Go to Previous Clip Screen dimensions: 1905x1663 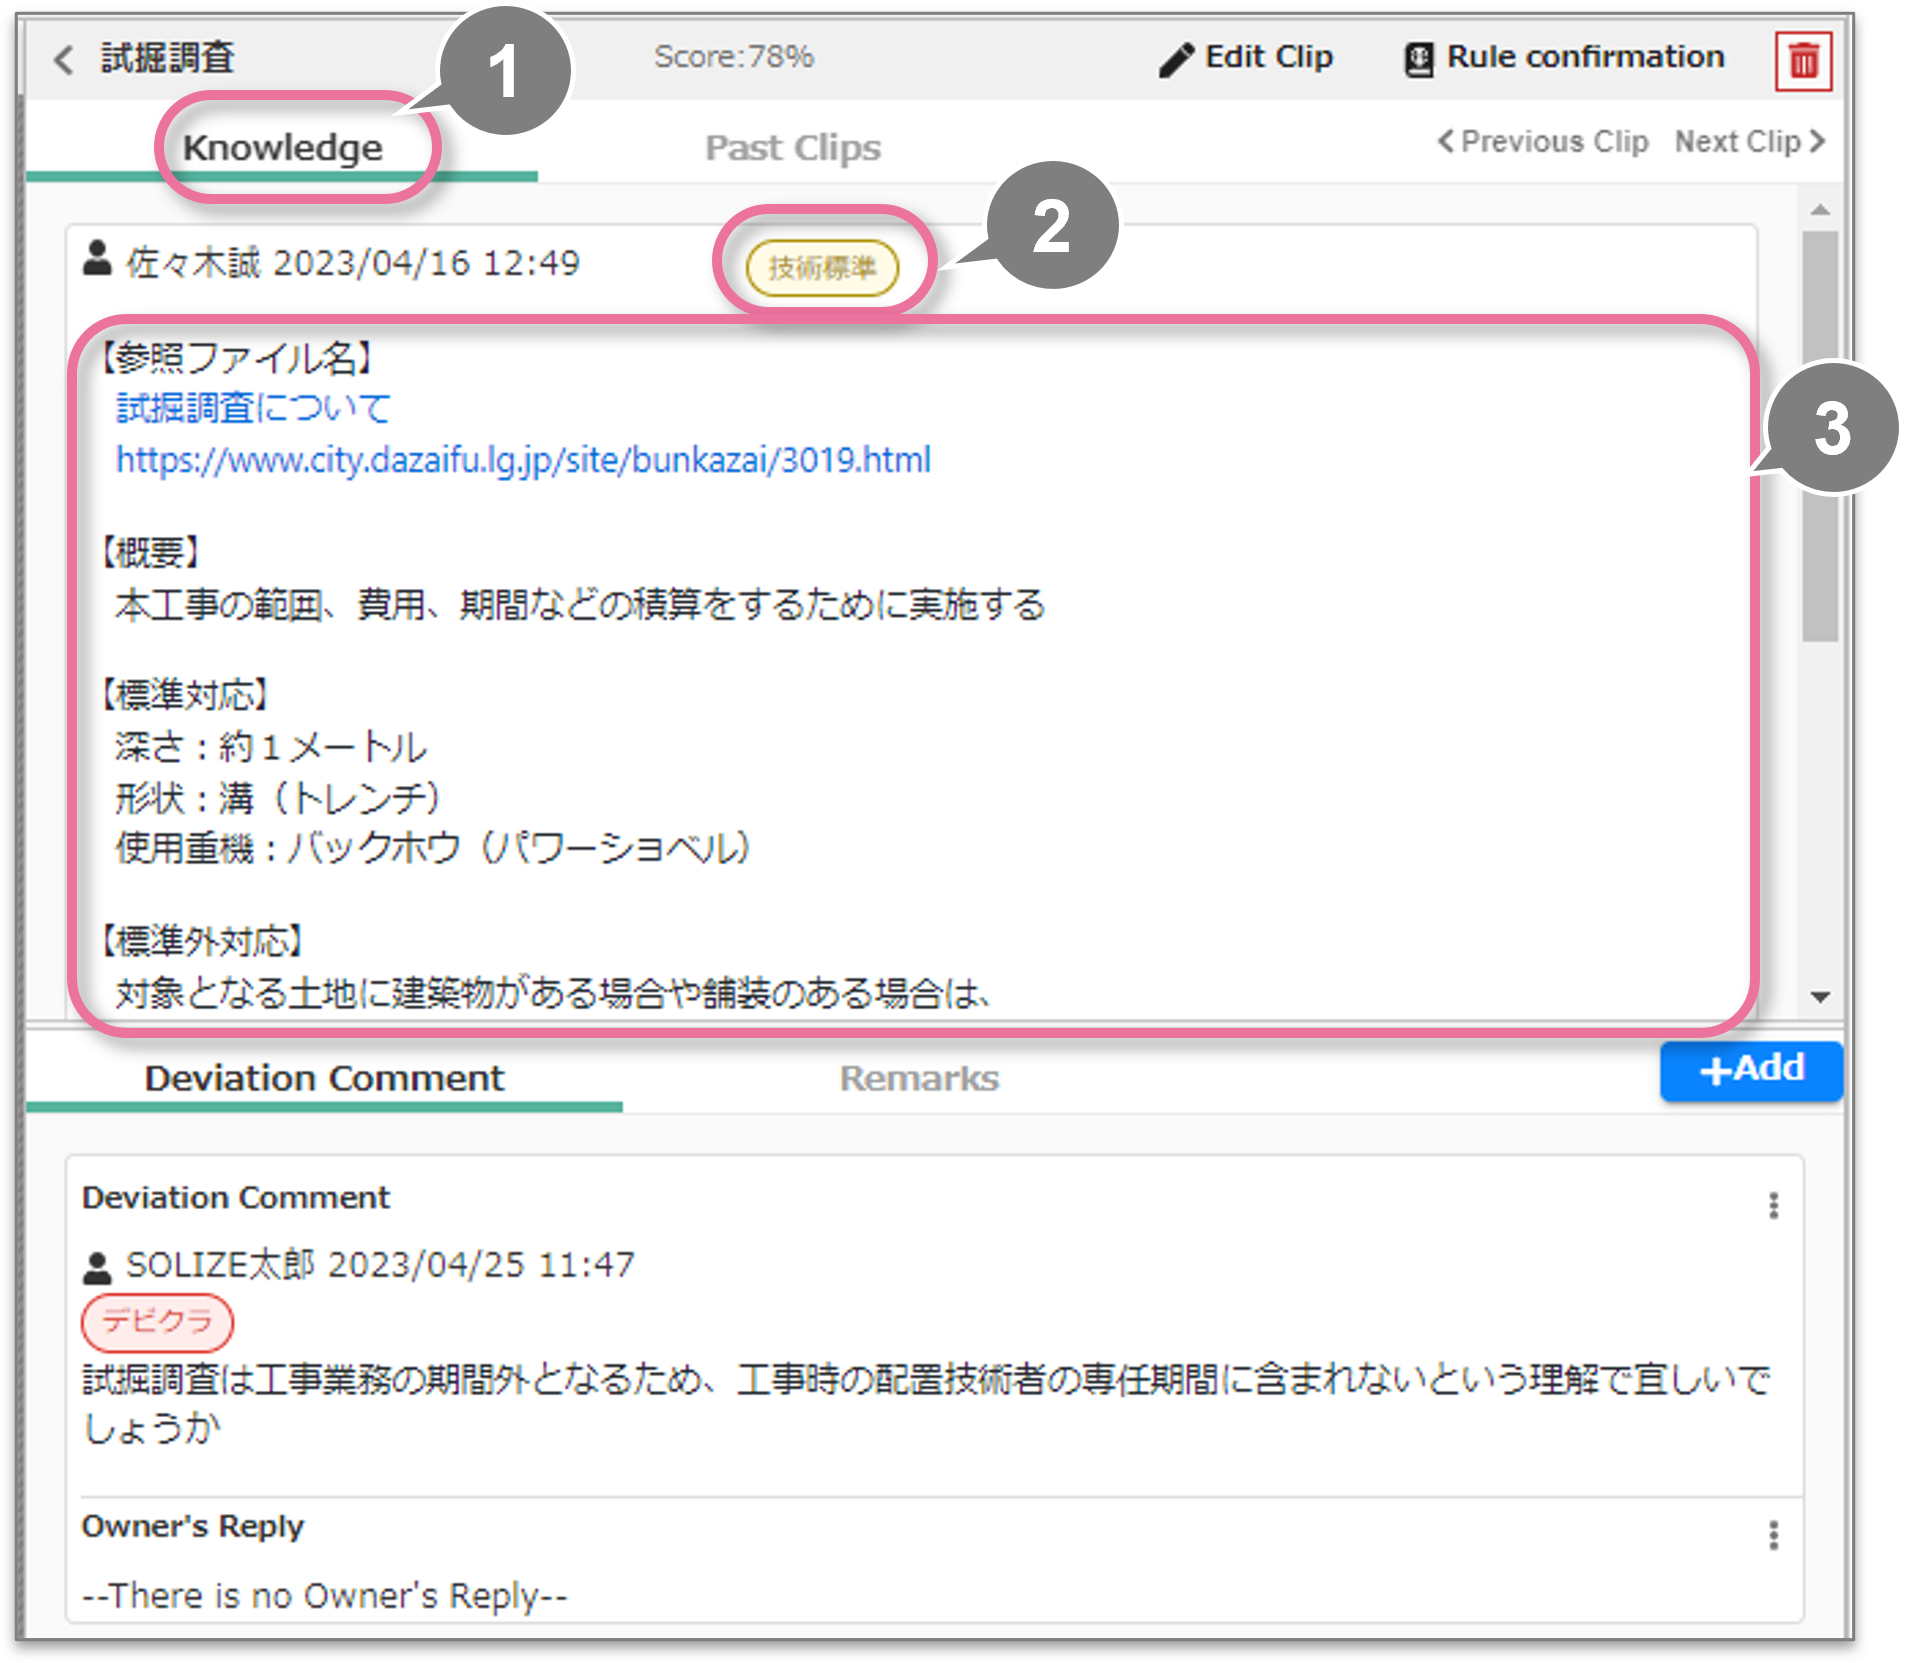(x=1543, y=142)
